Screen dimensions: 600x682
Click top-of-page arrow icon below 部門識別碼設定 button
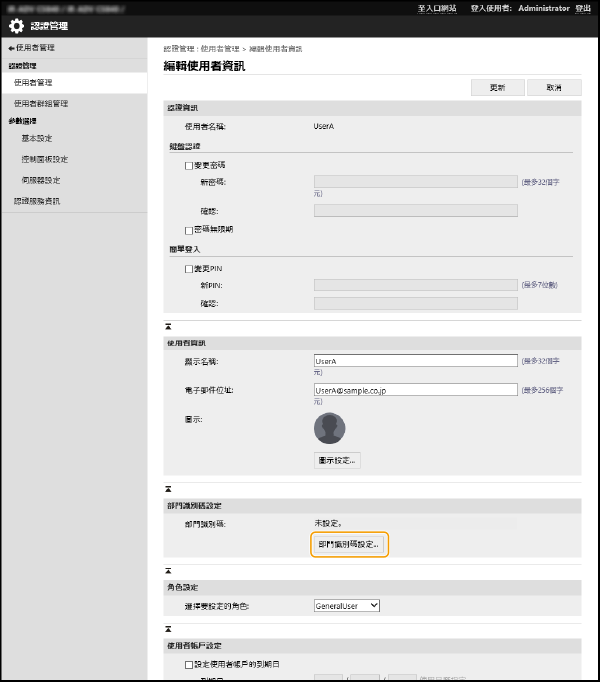pos(168,569)
